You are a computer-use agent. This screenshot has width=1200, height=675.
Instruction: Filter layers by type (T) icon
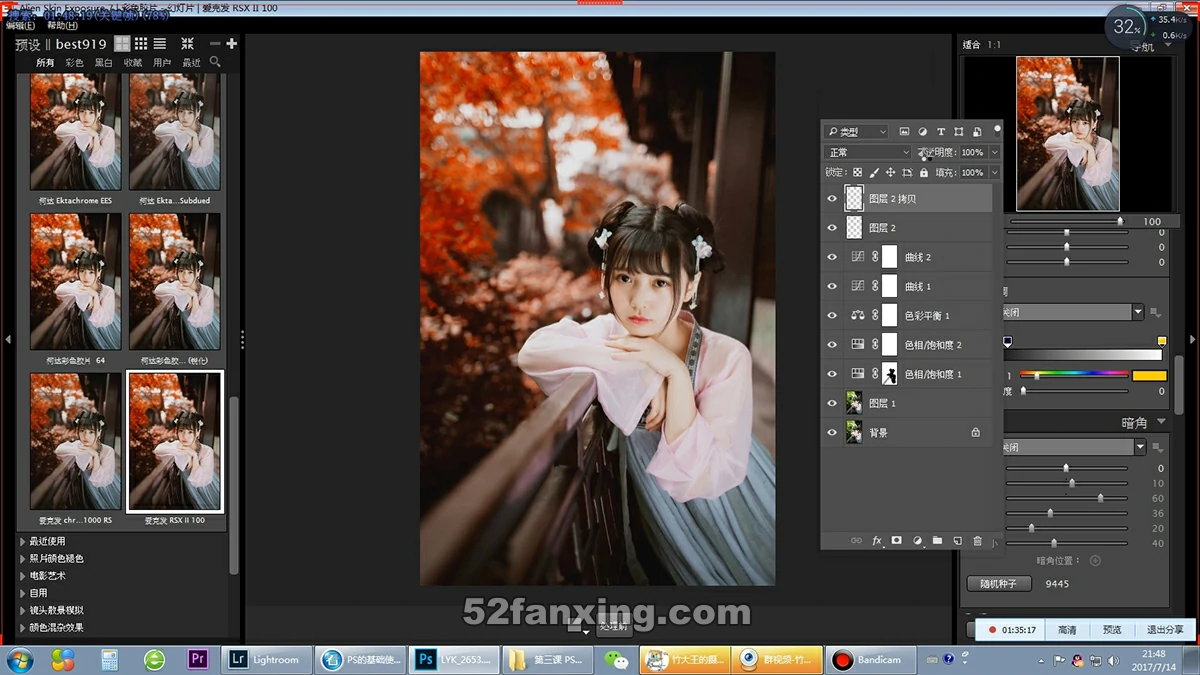pyautogui.click(x=941, y=132)
